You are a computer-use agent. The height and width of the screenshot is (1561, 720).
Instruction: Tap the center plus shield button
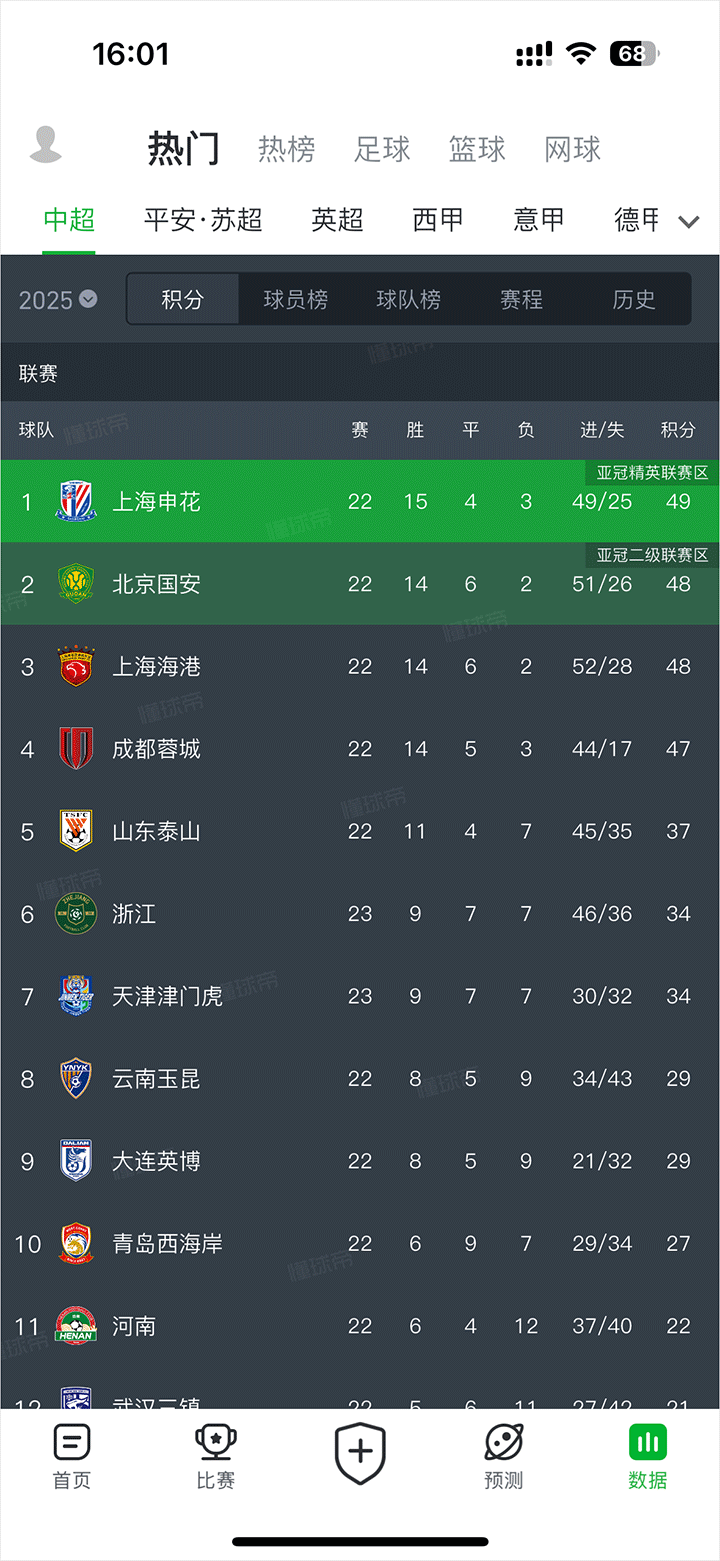pos(360,1453)
